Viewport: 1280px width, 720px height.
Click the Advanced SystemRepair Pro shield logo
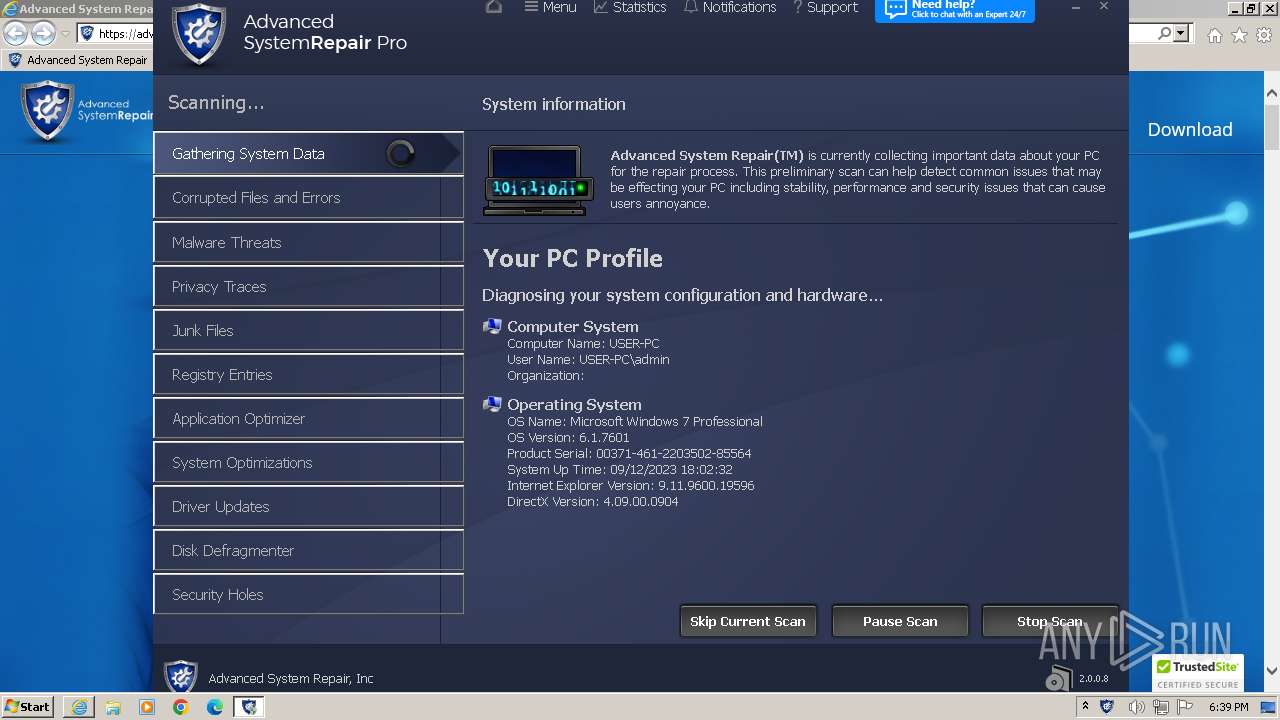[x=199, y=34]
